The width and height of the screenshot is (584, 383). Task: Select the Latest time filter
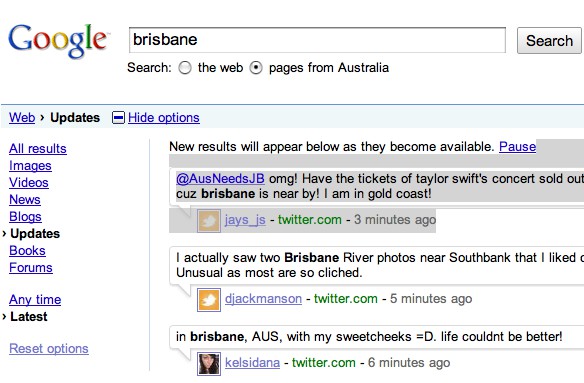(x=29, y=317)
